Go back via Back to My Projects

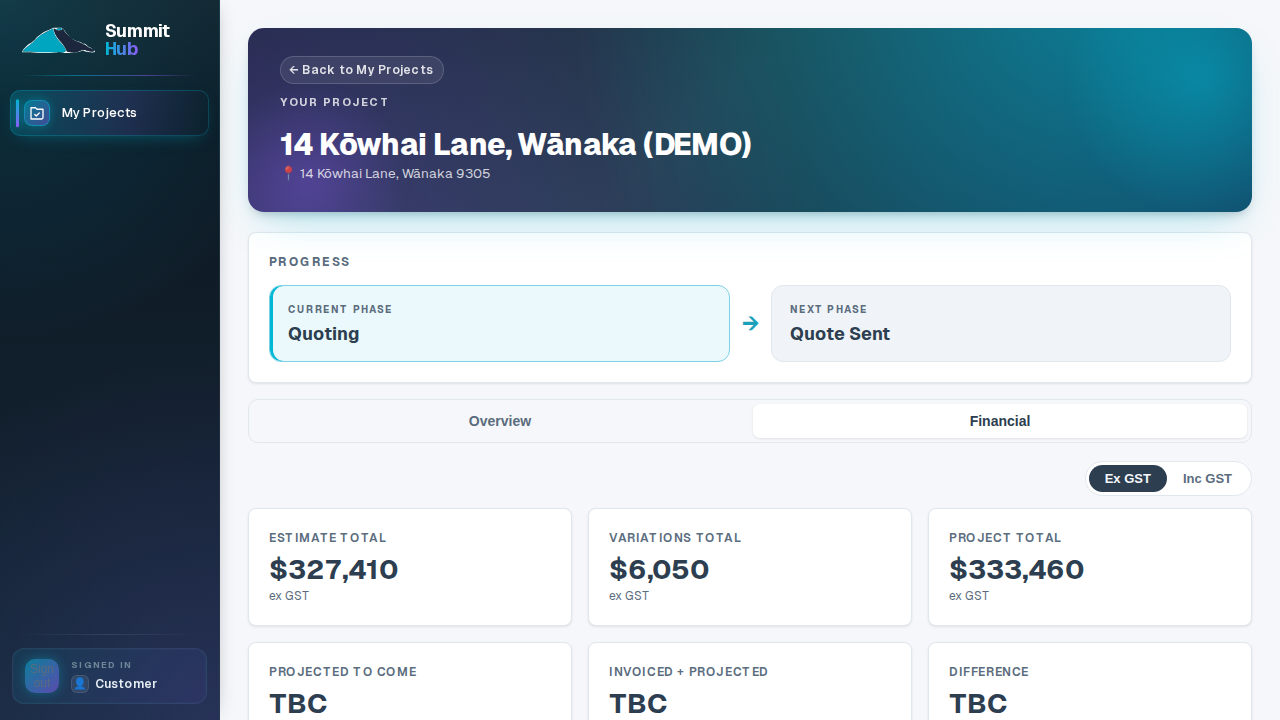[x=362, y=70]
